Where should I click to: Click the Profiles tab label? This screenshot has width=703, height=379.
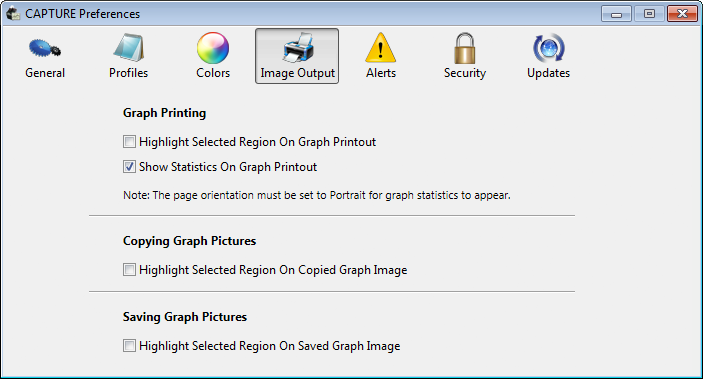tap(129, 73)
